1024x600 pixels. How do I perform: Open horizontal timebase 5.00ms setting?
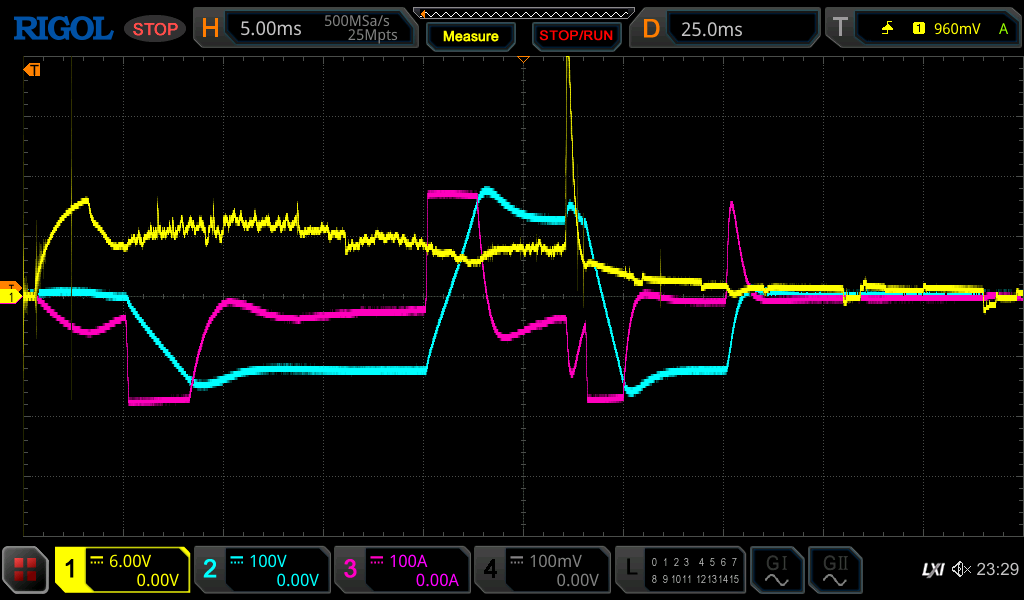pyautogui.click(x=307, y=29)
